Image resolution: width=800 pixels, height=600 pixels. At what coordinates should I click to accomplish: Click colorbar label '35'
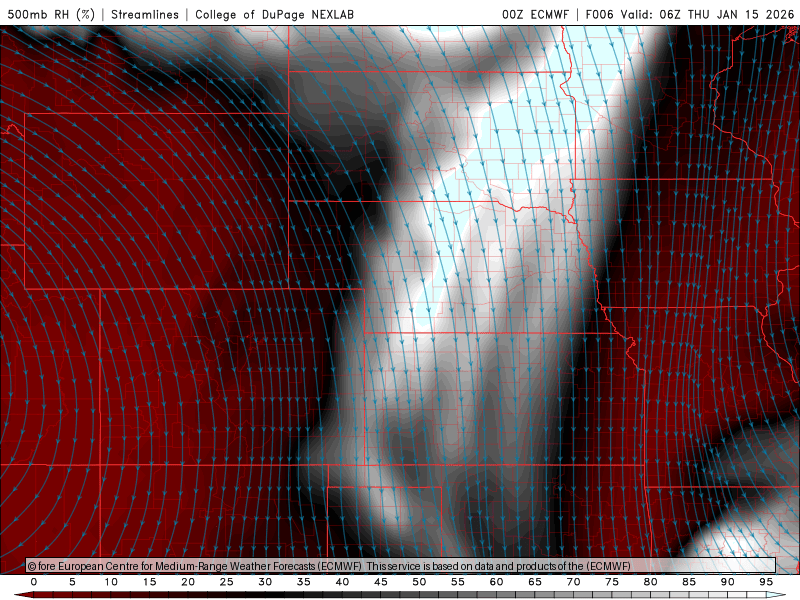click(x=304, y=582)
